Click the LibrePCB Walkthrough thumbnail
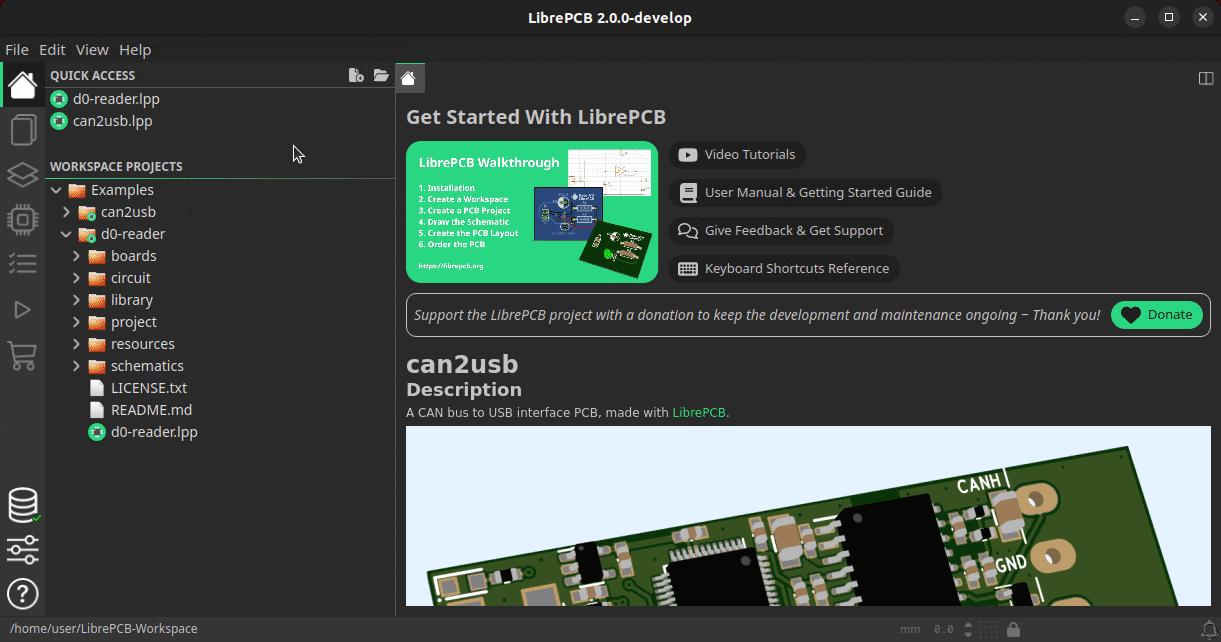 tap(532, 212)
